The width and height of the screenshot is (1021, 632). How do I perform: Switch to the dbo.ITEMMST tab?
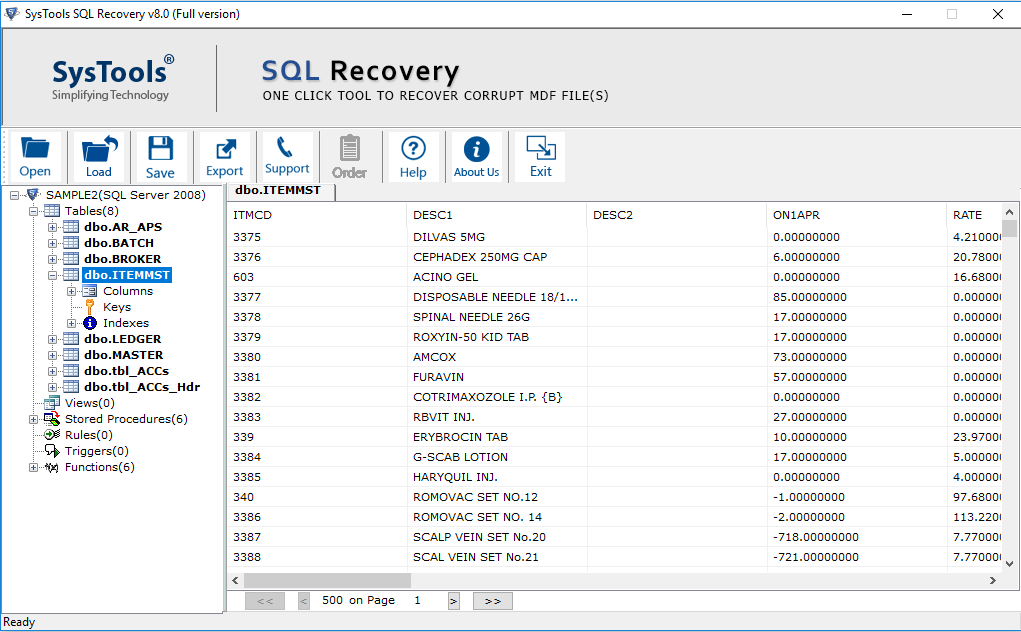coord(281,191)
